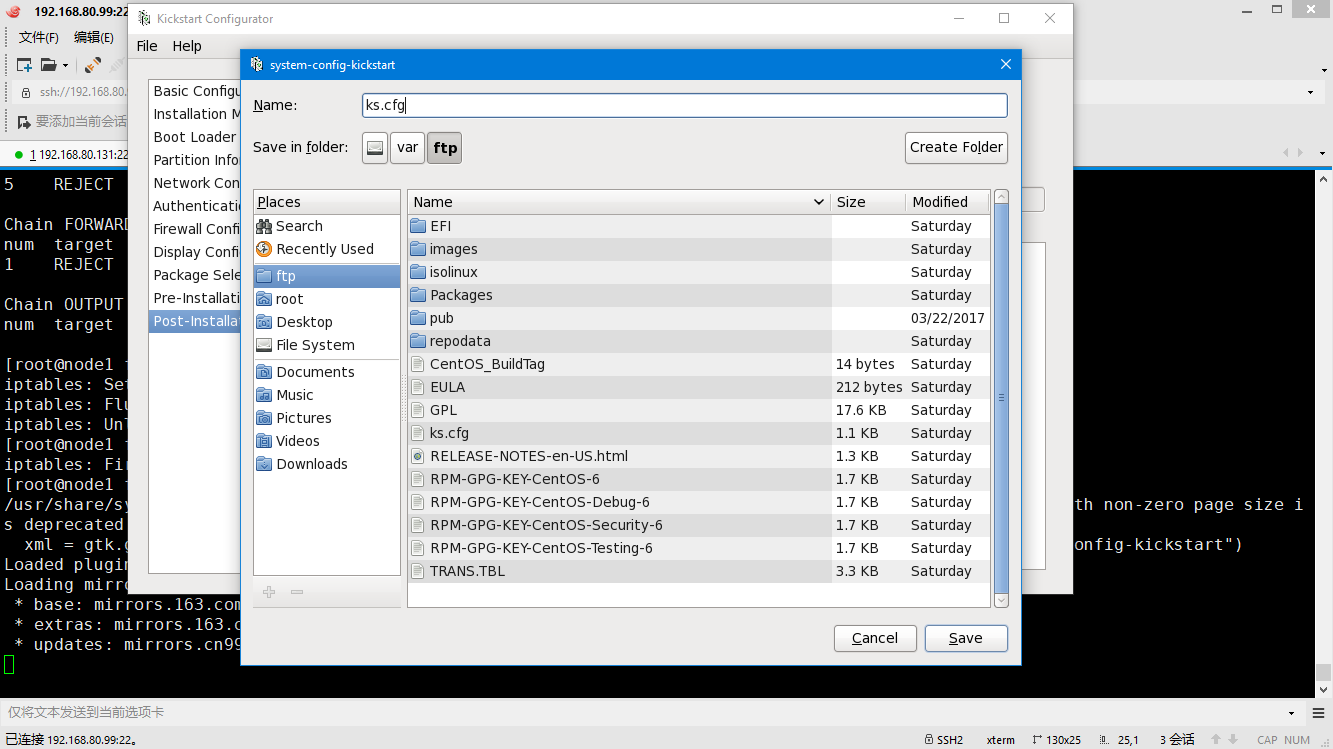Open the 编辑(E) menu in Xshell
The height and width of the screenshot is (749, 1333).
click(x=94, y=38)
